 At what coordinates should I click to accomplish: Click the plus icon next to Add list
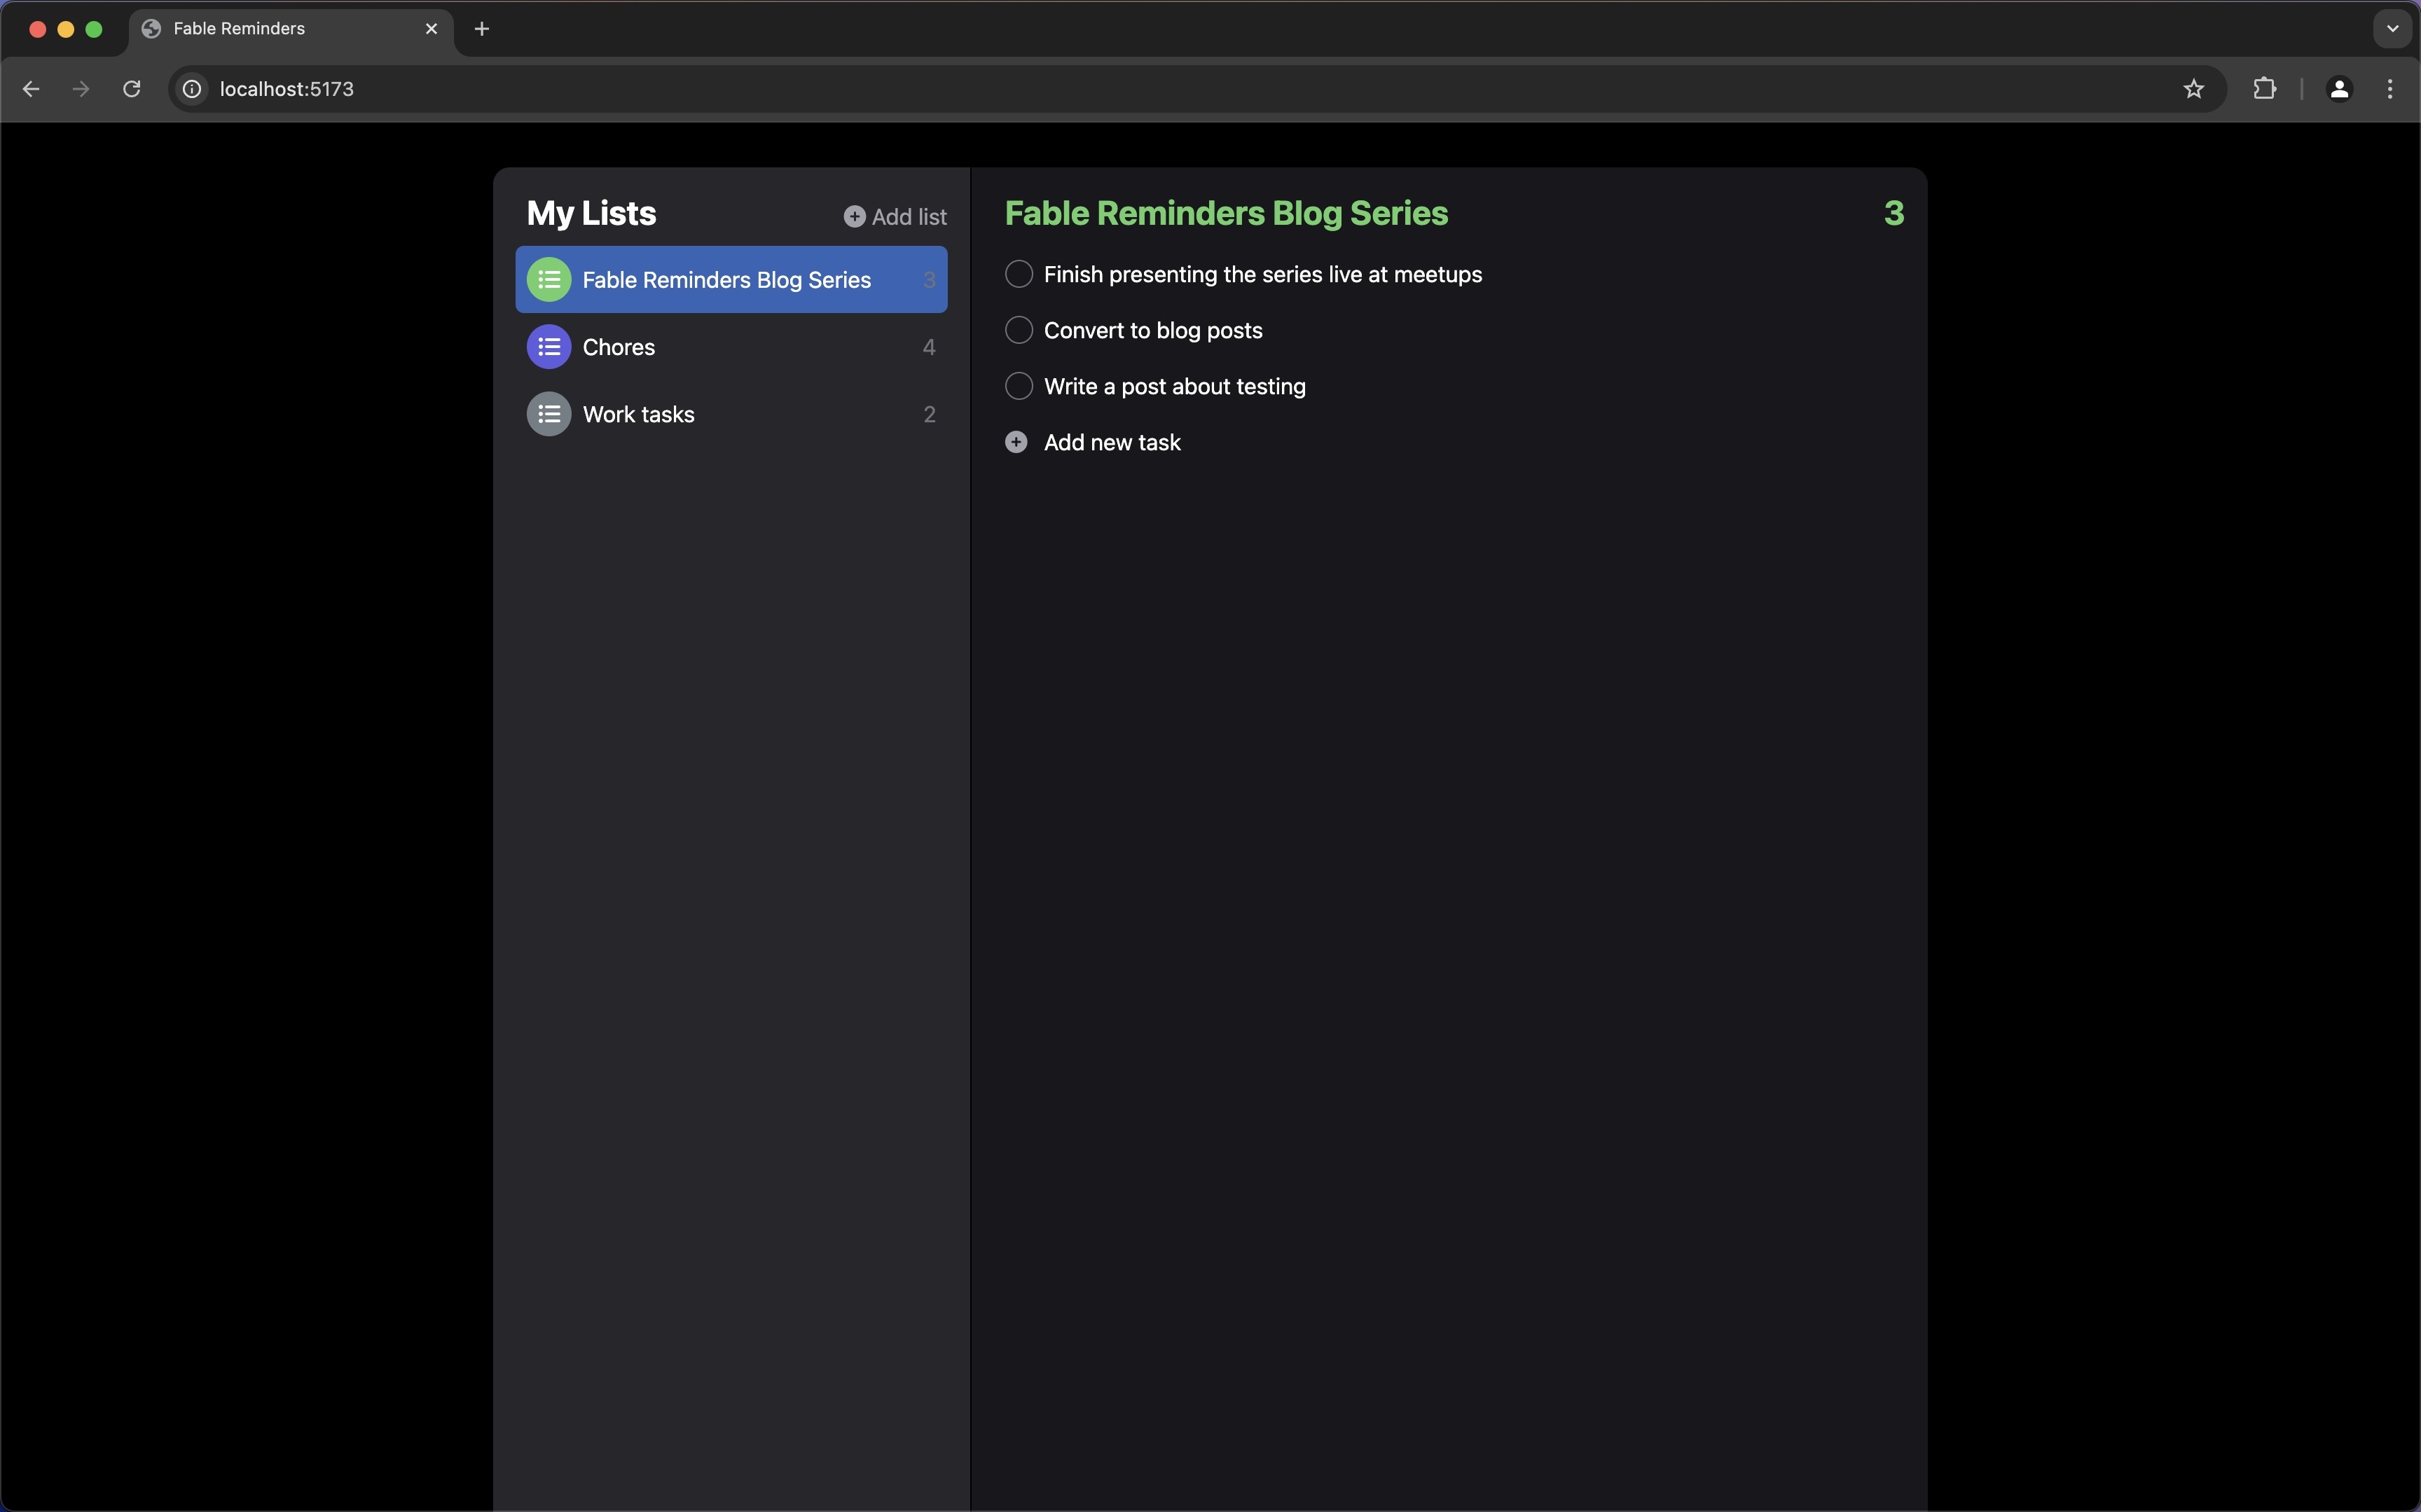[x=854, y=217]
